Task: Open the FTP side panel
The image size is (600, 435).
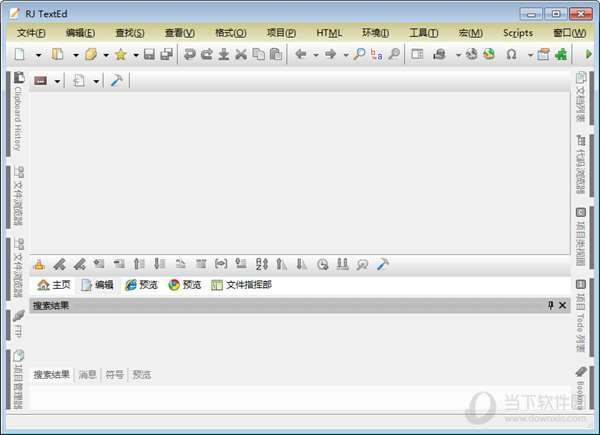Action: tap(18, 324)
